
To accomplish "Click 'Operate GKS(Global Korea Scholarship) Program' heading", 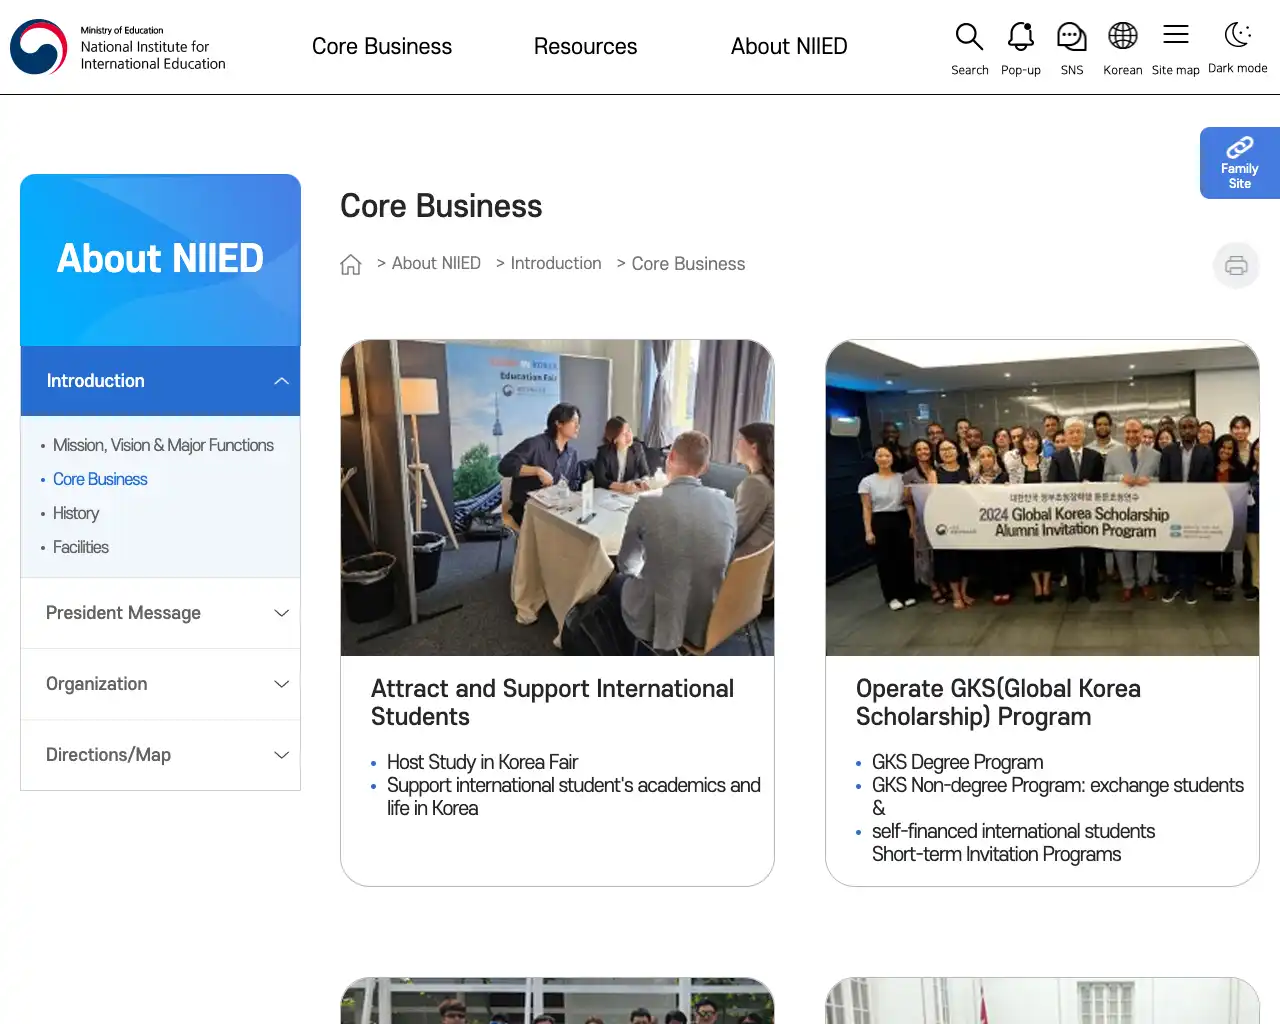I will click(998, 703).
